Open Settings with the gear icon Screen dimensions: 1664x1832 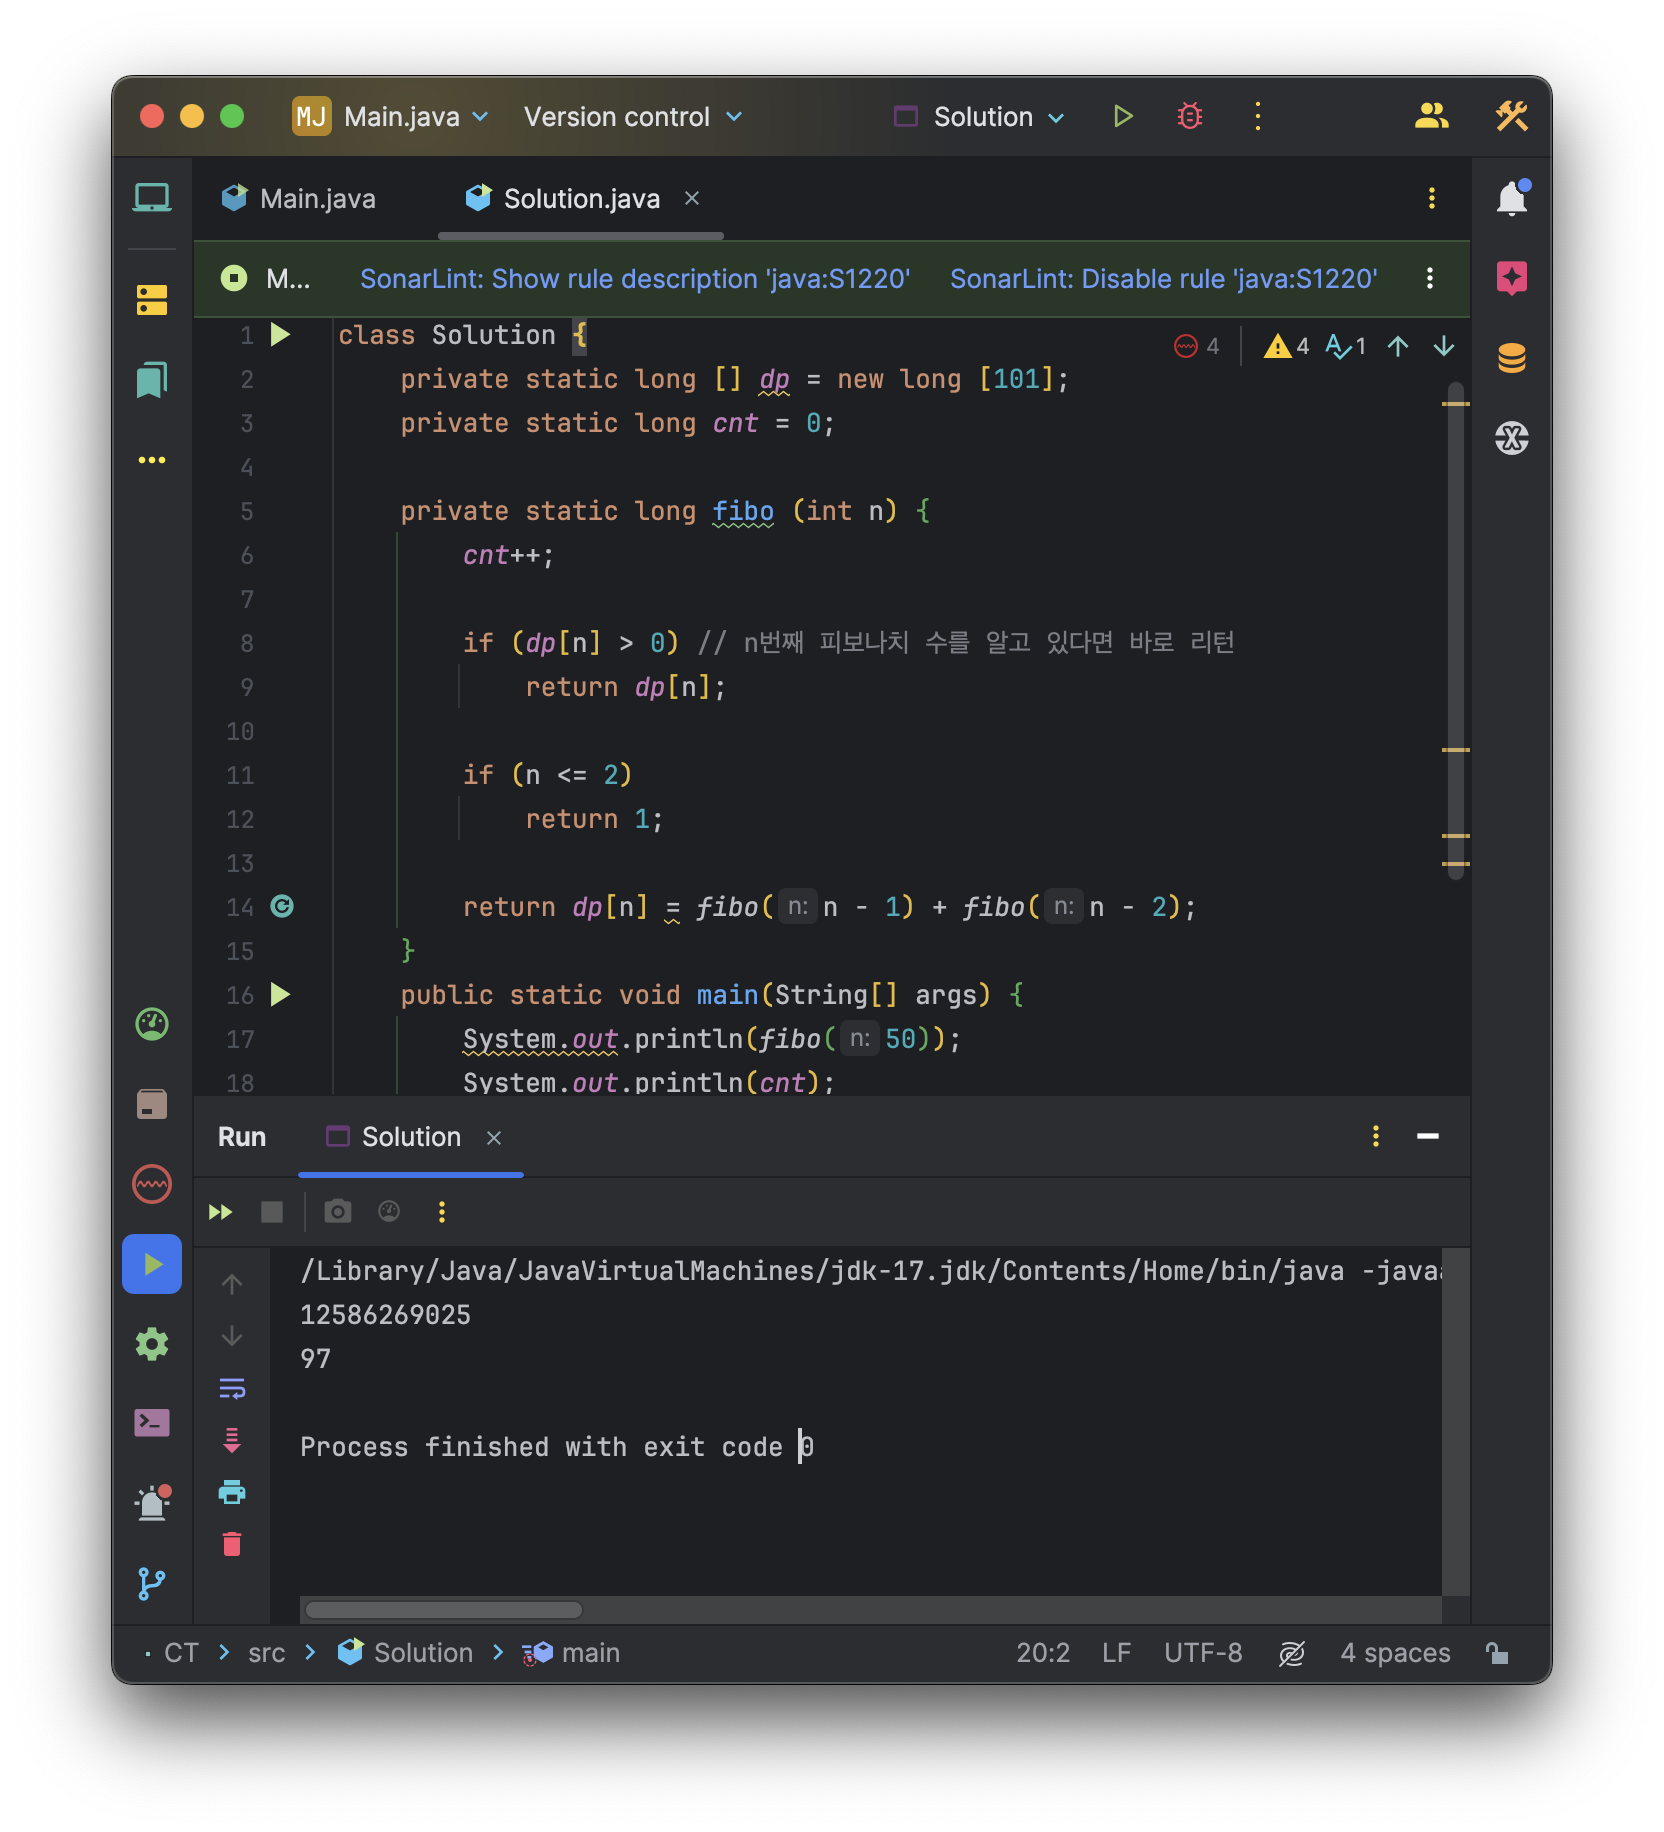pyautogui.click(x=151, y=1344)
